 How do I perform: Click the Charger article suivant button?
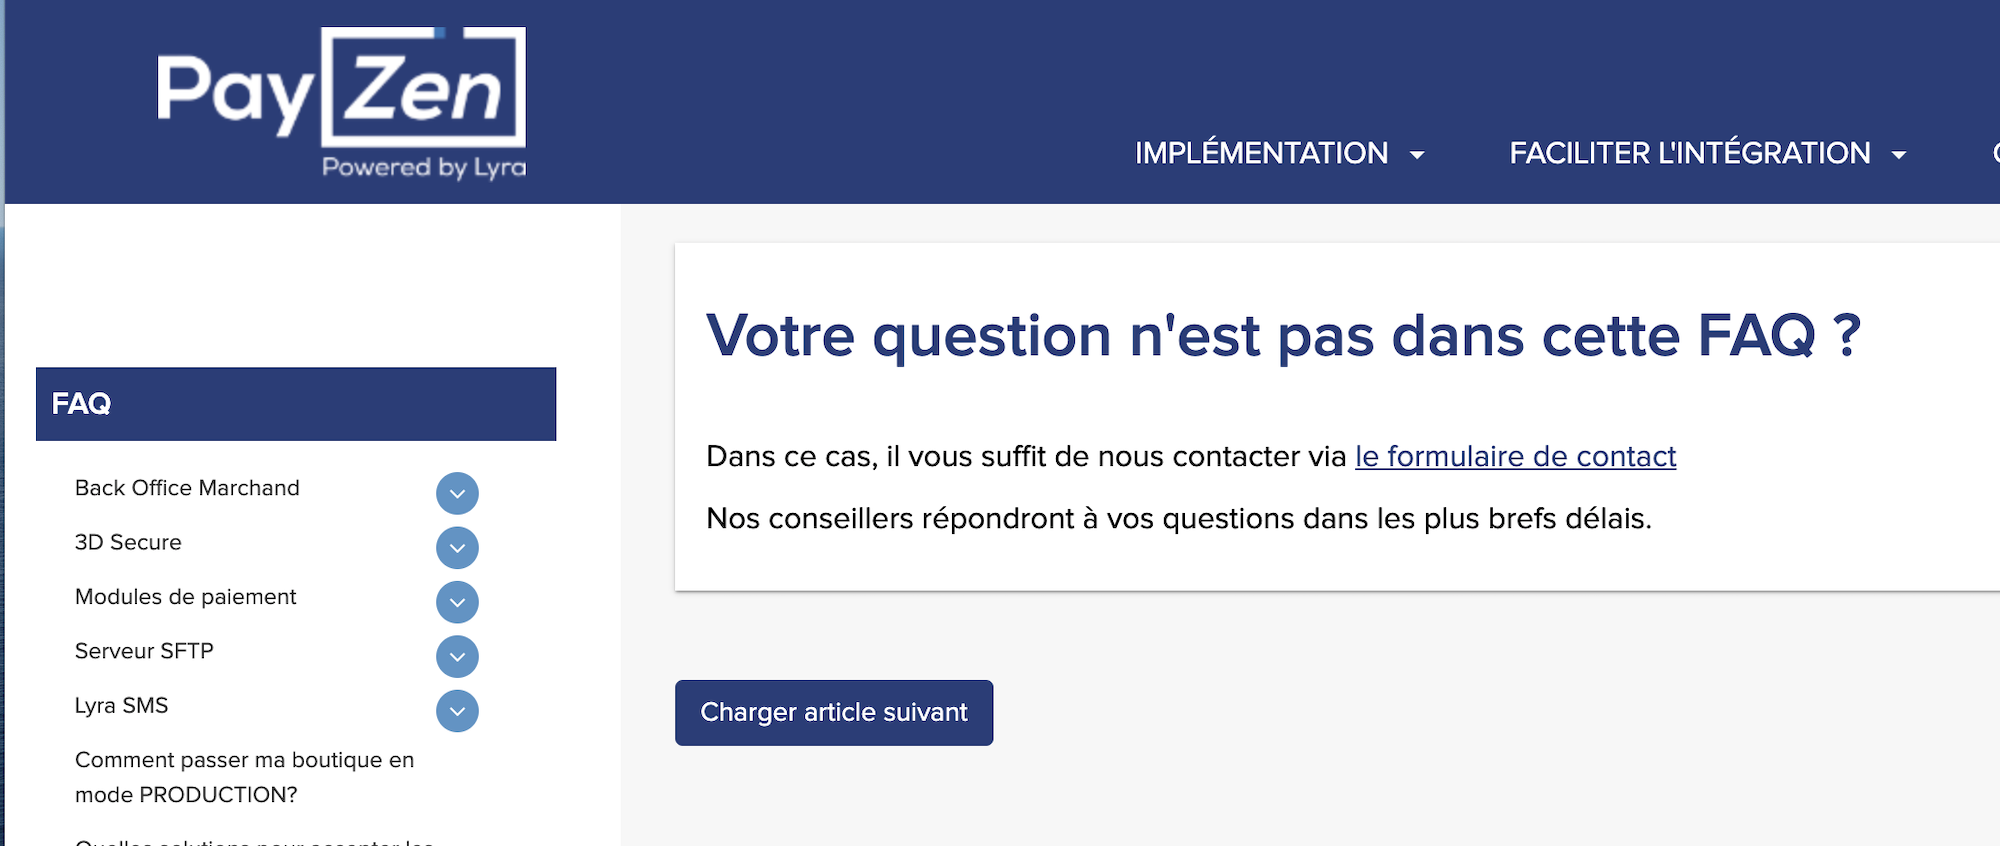pyautogui.click(x=834, y=712)
